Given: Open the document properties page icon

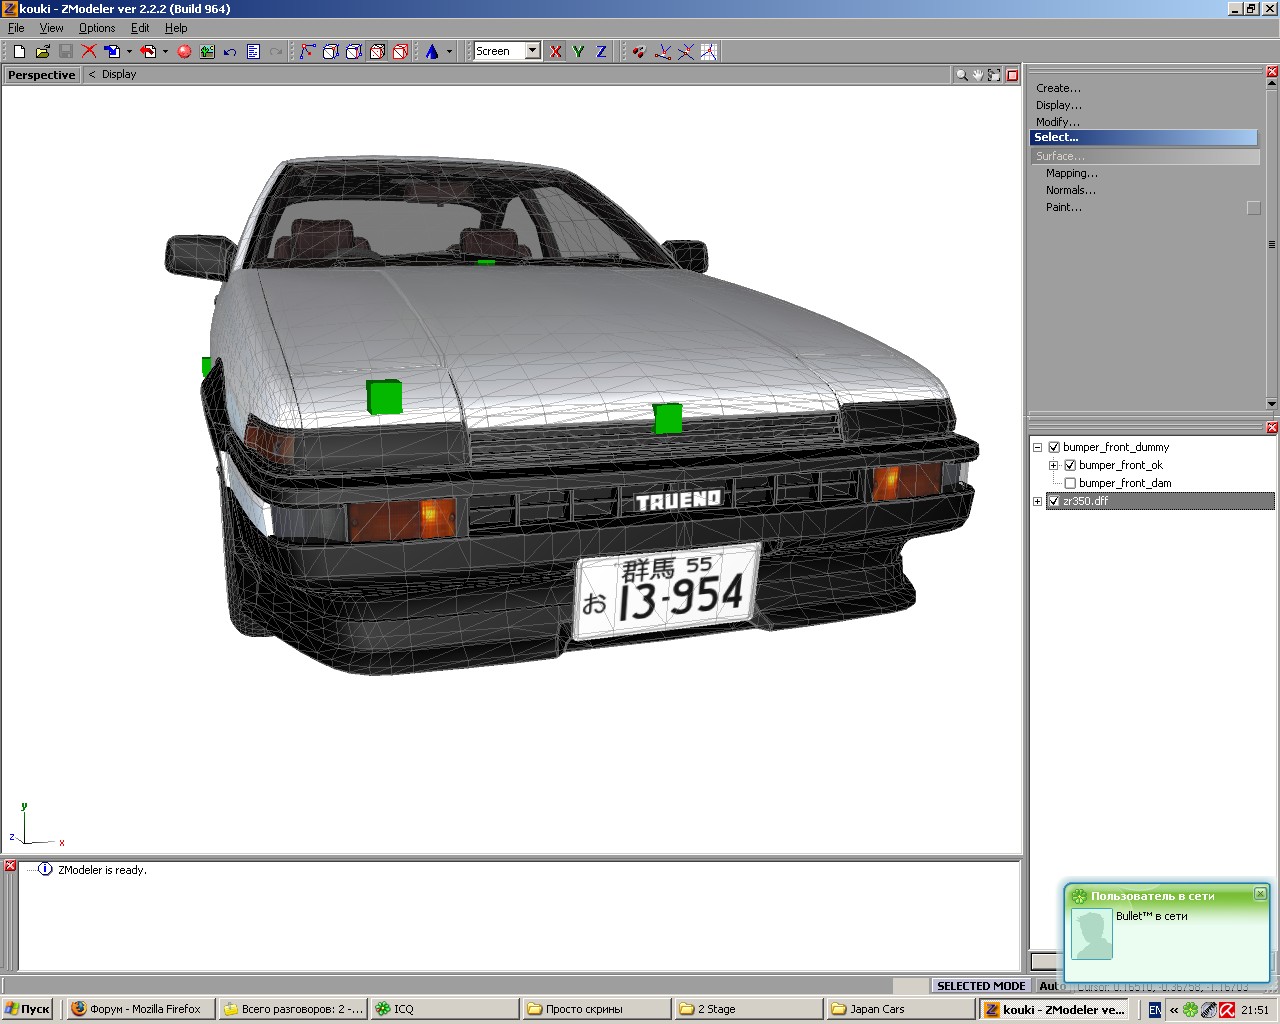Looking at the screenshot, I should pos(253,51).
